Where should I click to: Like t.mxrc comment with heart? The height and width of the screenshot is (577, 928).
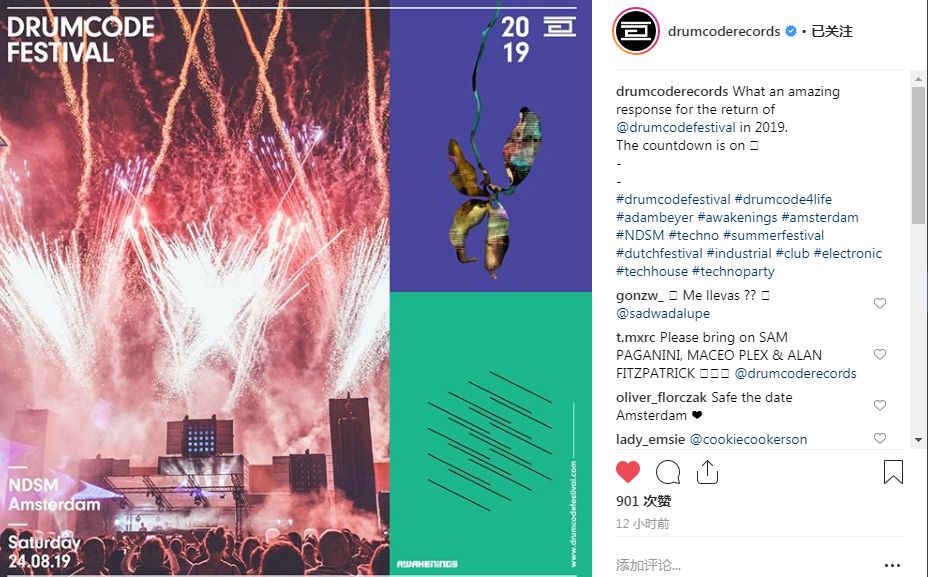880,354
